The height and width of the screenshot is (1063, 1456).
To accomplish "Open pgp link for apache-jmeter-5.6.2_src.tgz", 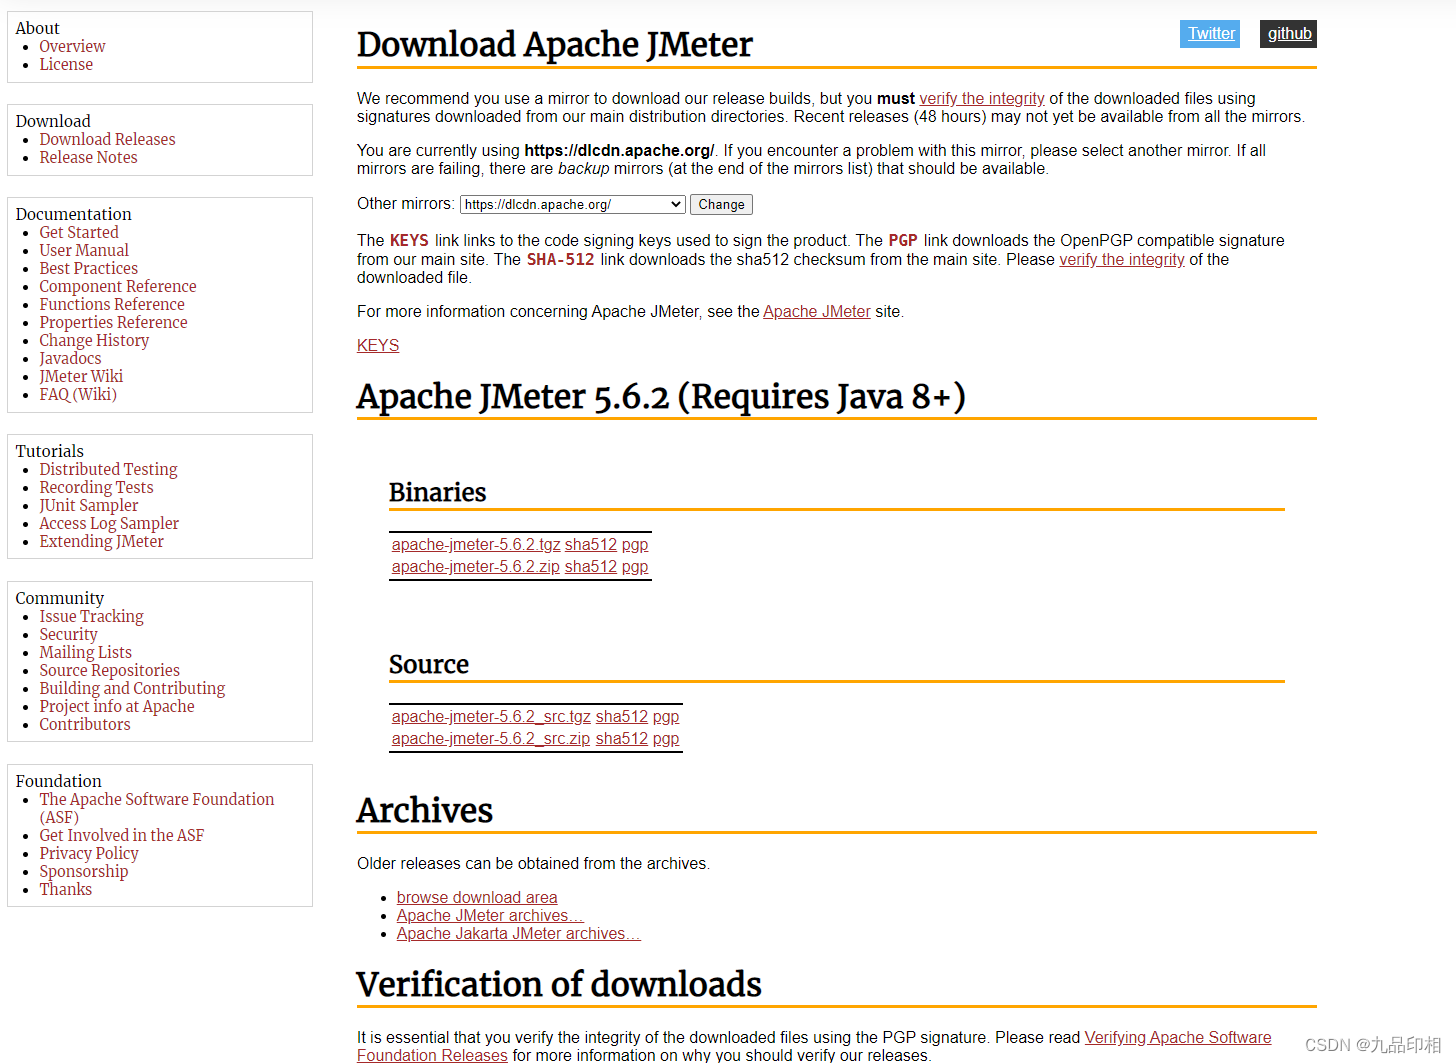I will (x=666, y=717).
